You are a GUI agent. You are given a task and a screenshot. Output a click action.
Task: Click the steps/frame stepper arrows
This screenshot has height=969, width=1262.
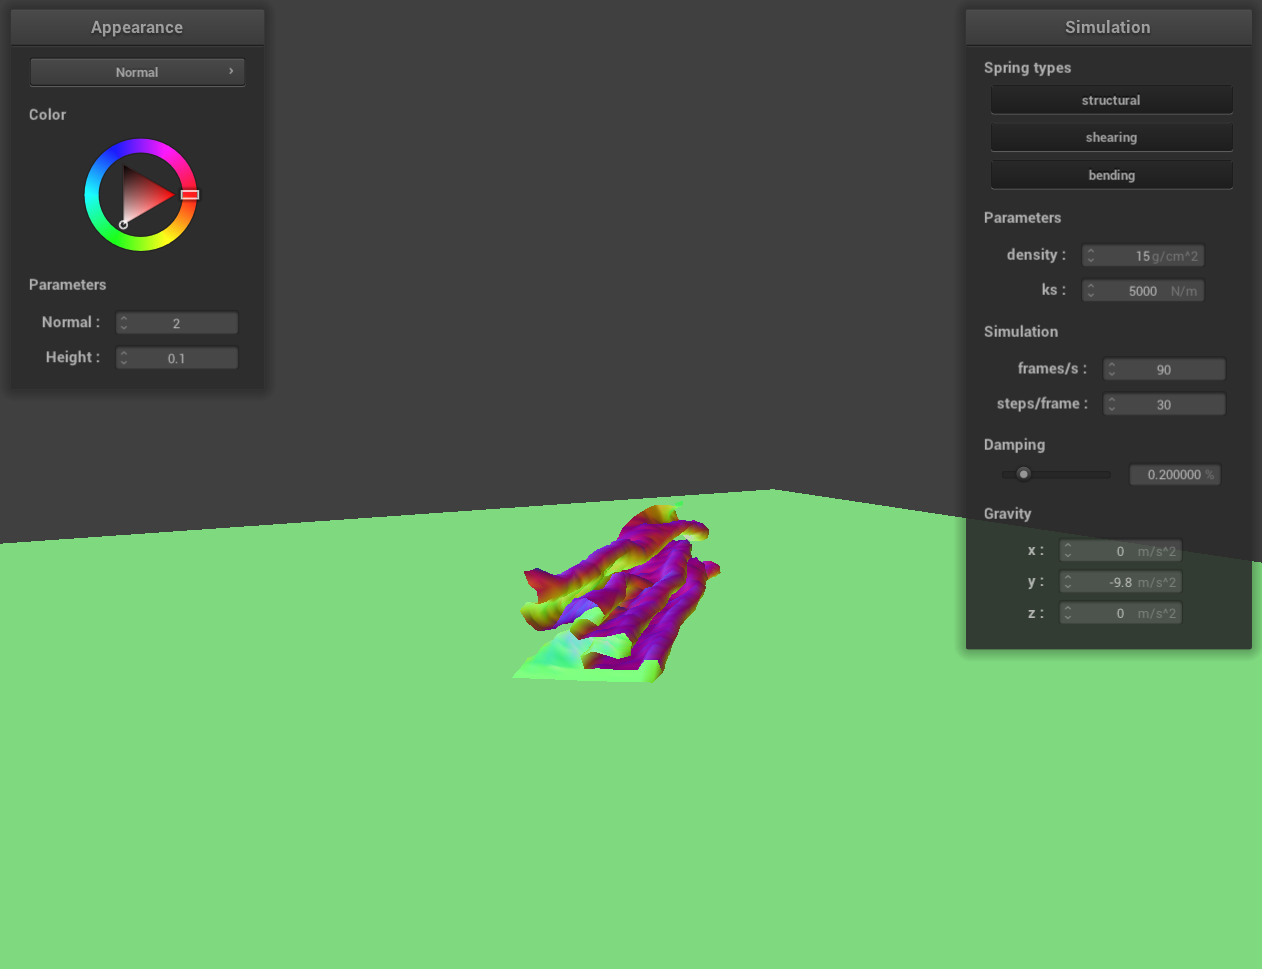[x=1112, y=405]
